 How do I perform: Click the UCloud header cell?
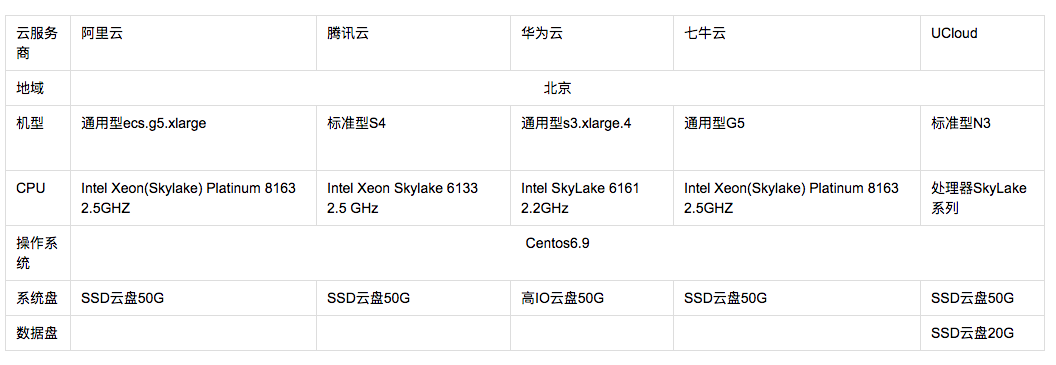coord(983,43)
